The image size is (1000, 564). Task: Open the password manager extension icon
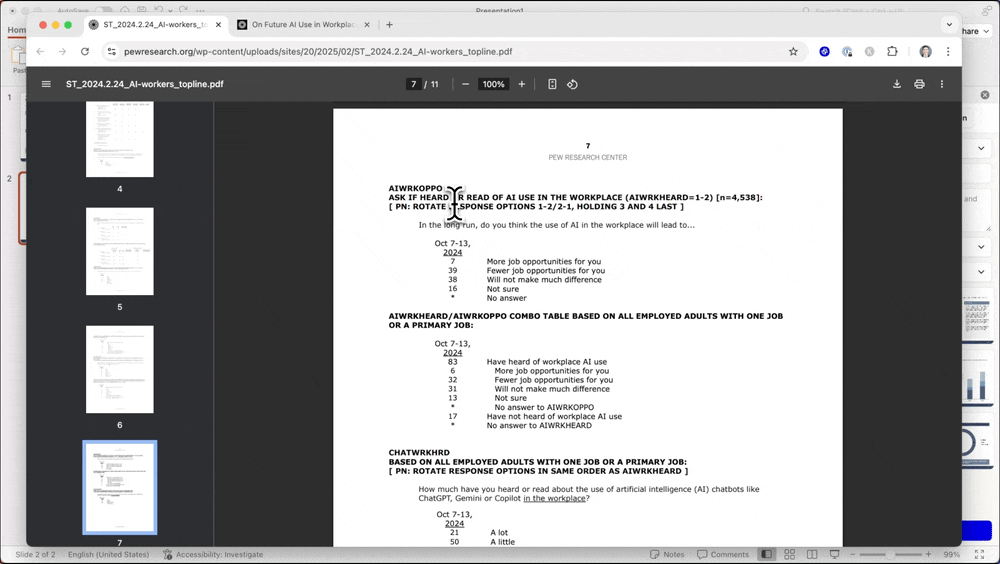(847, 52)
